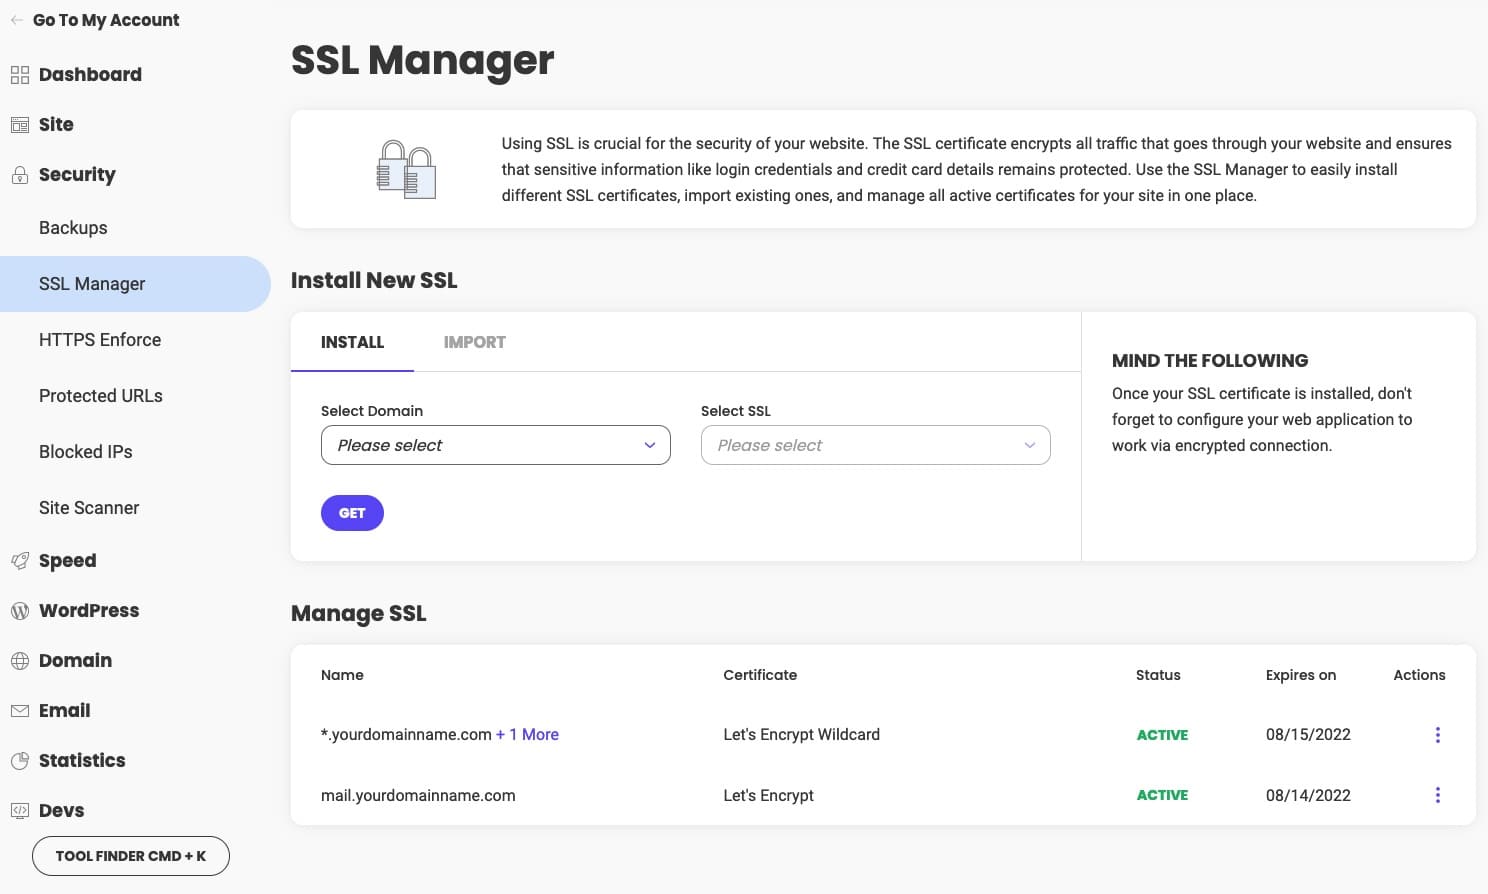Click the Devs code icon in sidebar

click(19, 810)
